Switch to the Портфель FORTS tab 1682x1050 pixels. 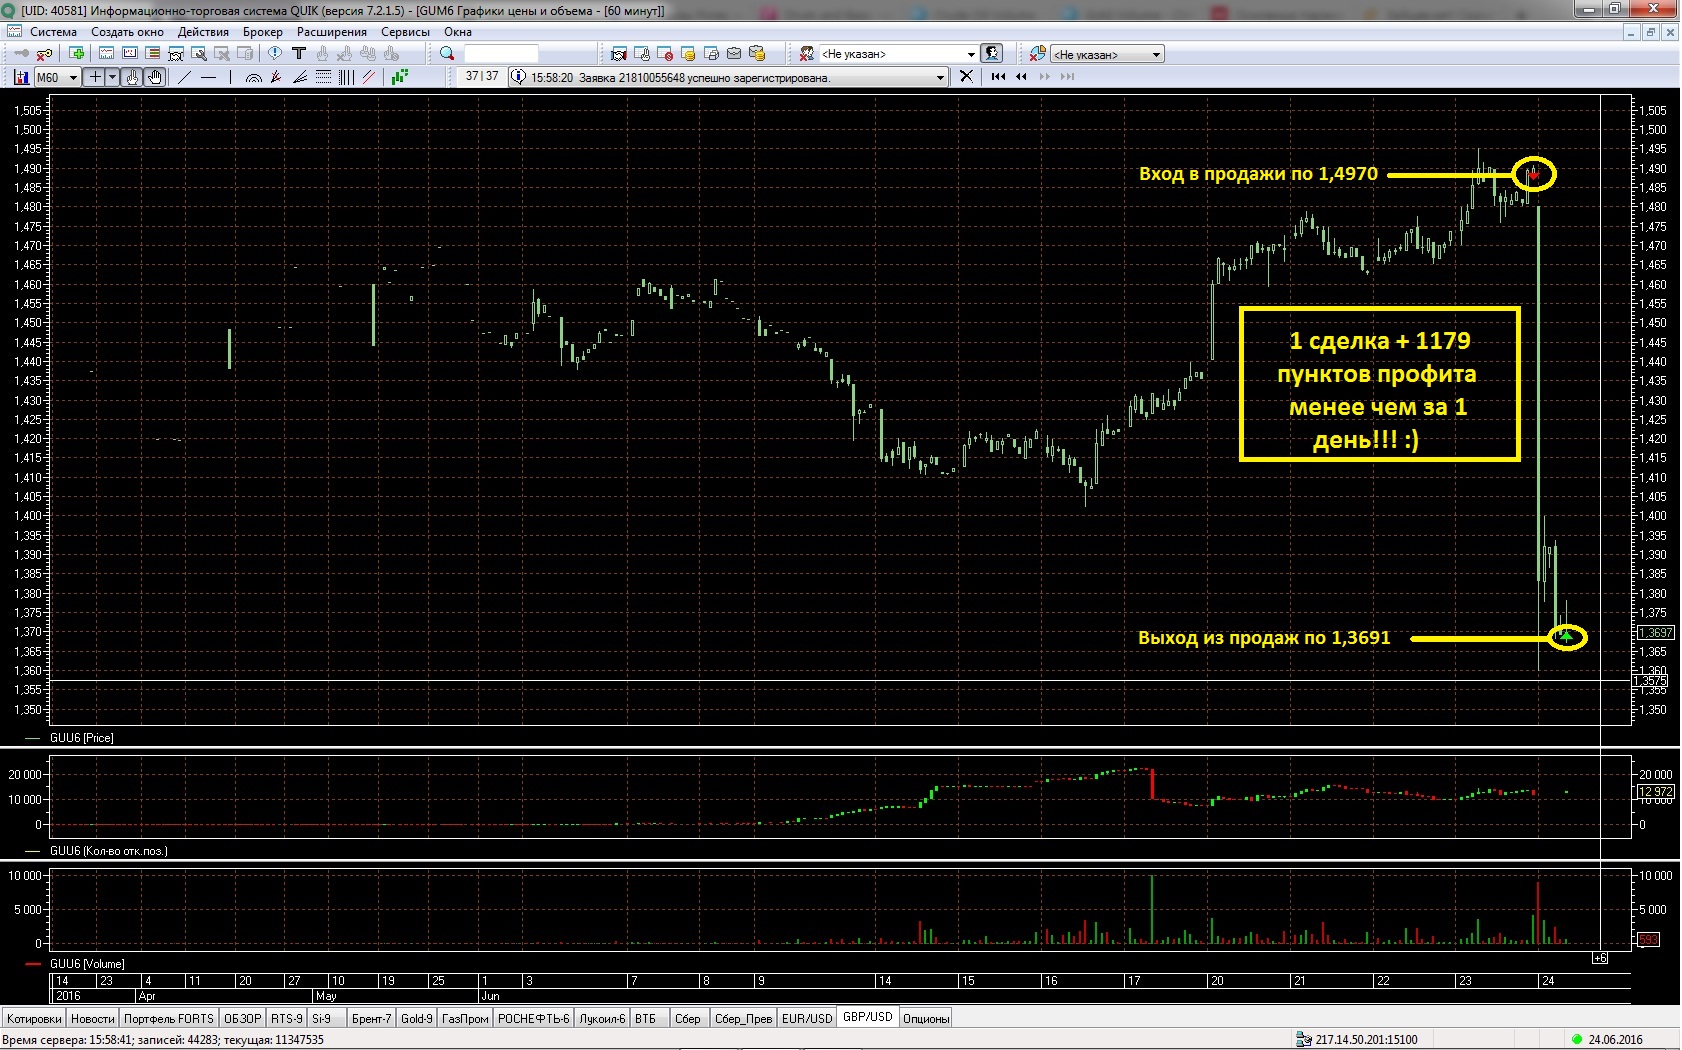pos(169,1018)
